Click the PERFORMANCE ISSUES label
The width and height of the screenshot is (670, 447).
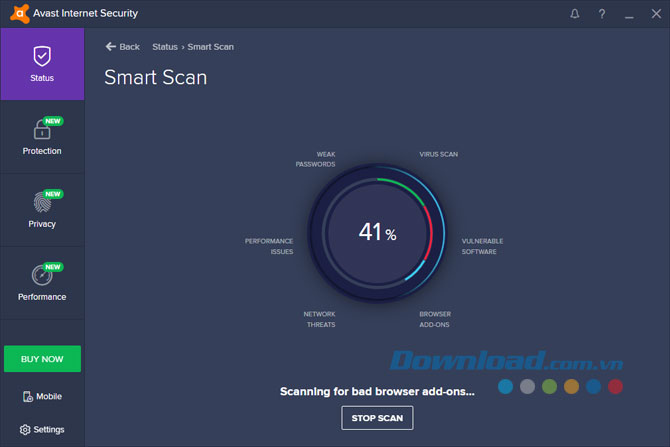[x=269, y=246]
